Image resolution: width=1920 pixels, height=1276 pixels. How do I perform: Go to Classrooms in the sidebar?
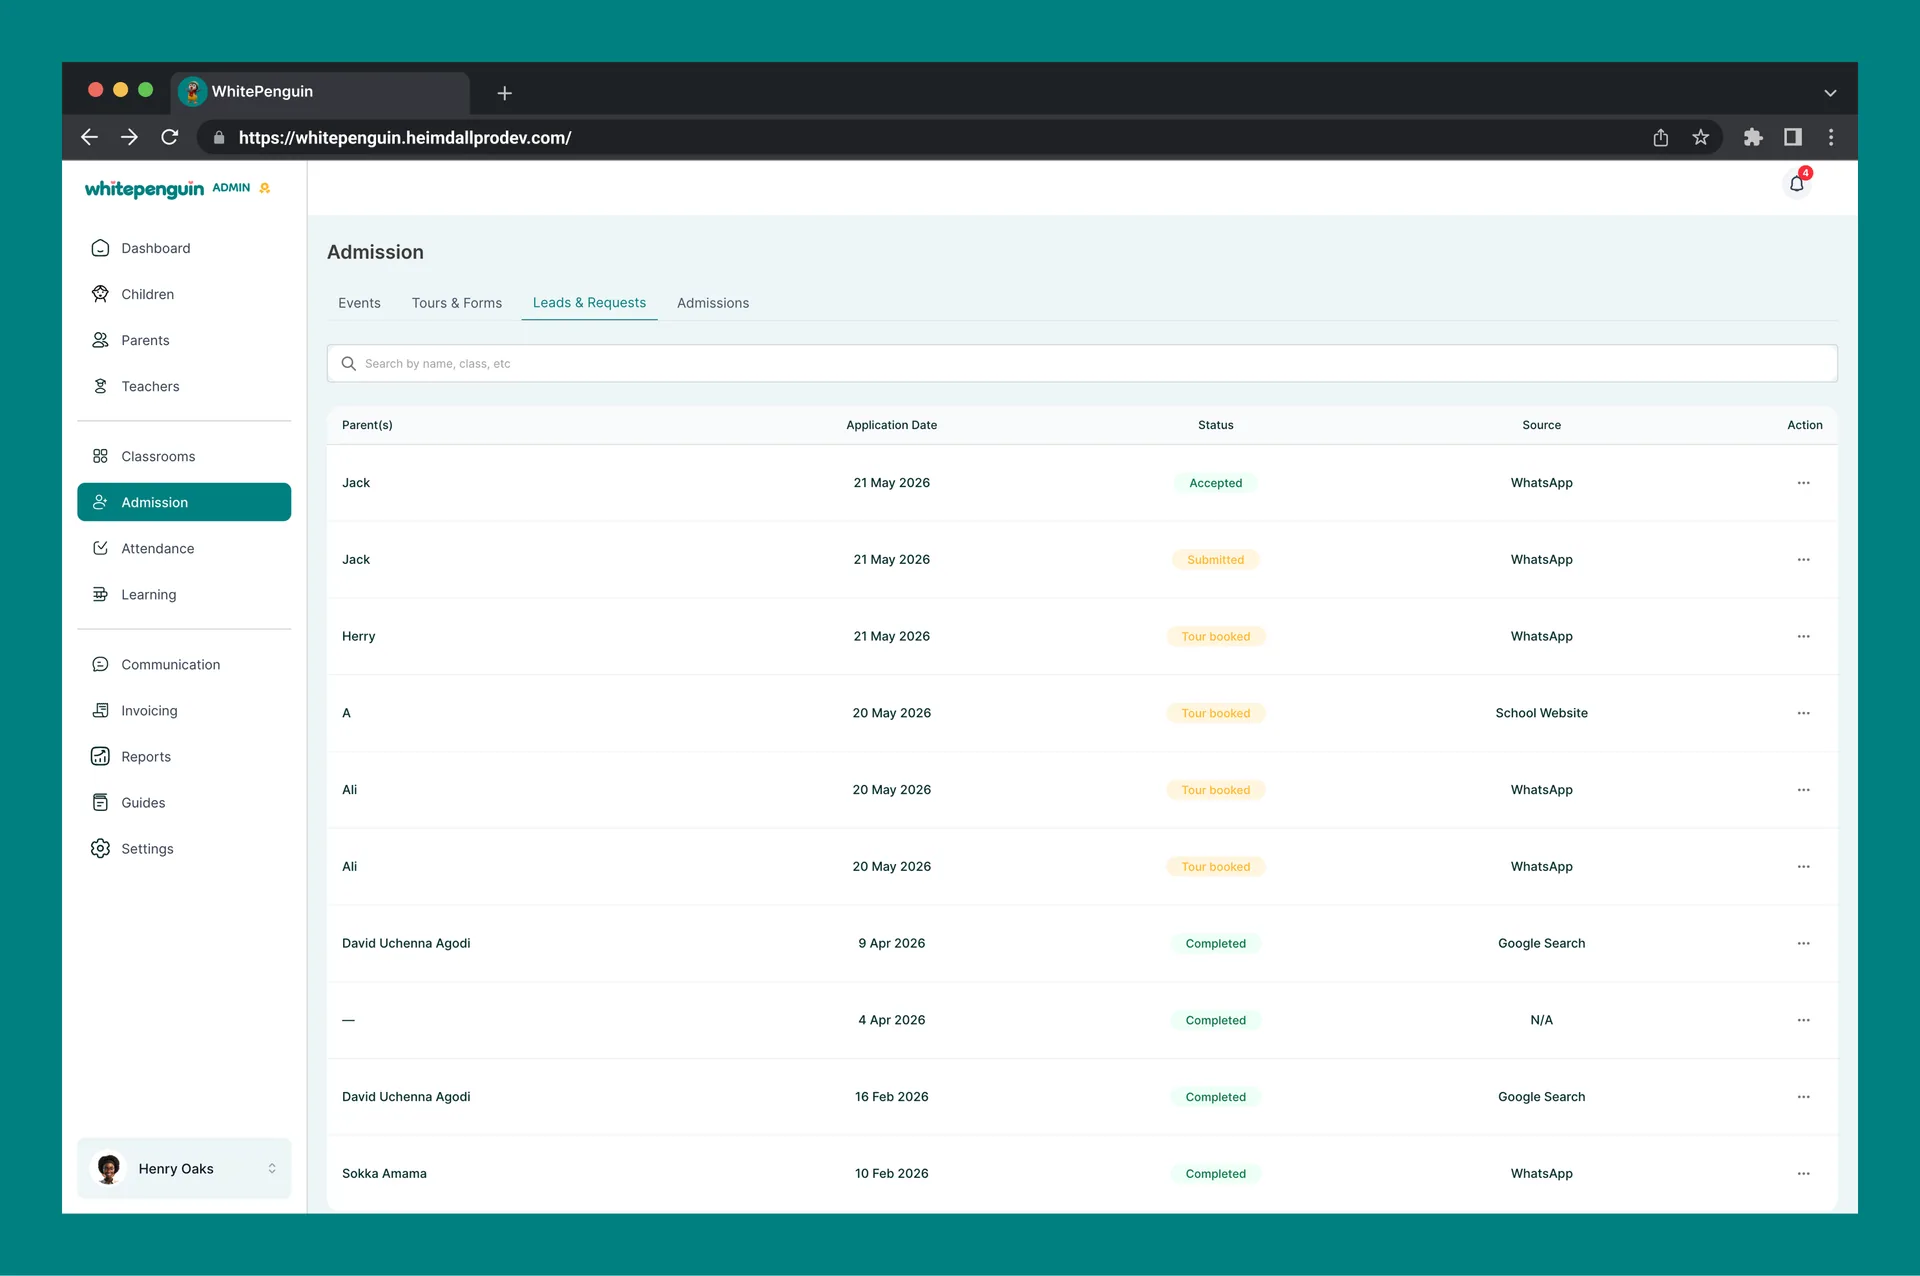(184, 456)
